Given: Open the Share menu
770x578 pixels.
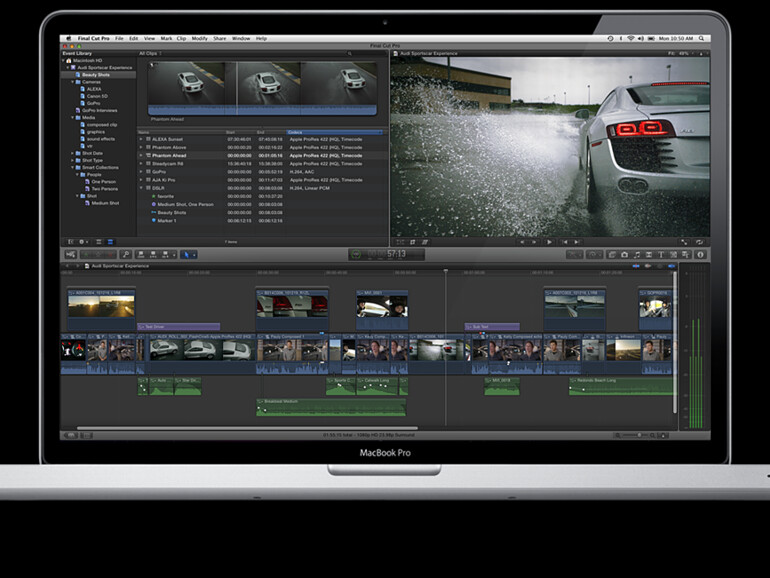Looking at the screenshot, I should pyautogui.click(x=222, y=38).
